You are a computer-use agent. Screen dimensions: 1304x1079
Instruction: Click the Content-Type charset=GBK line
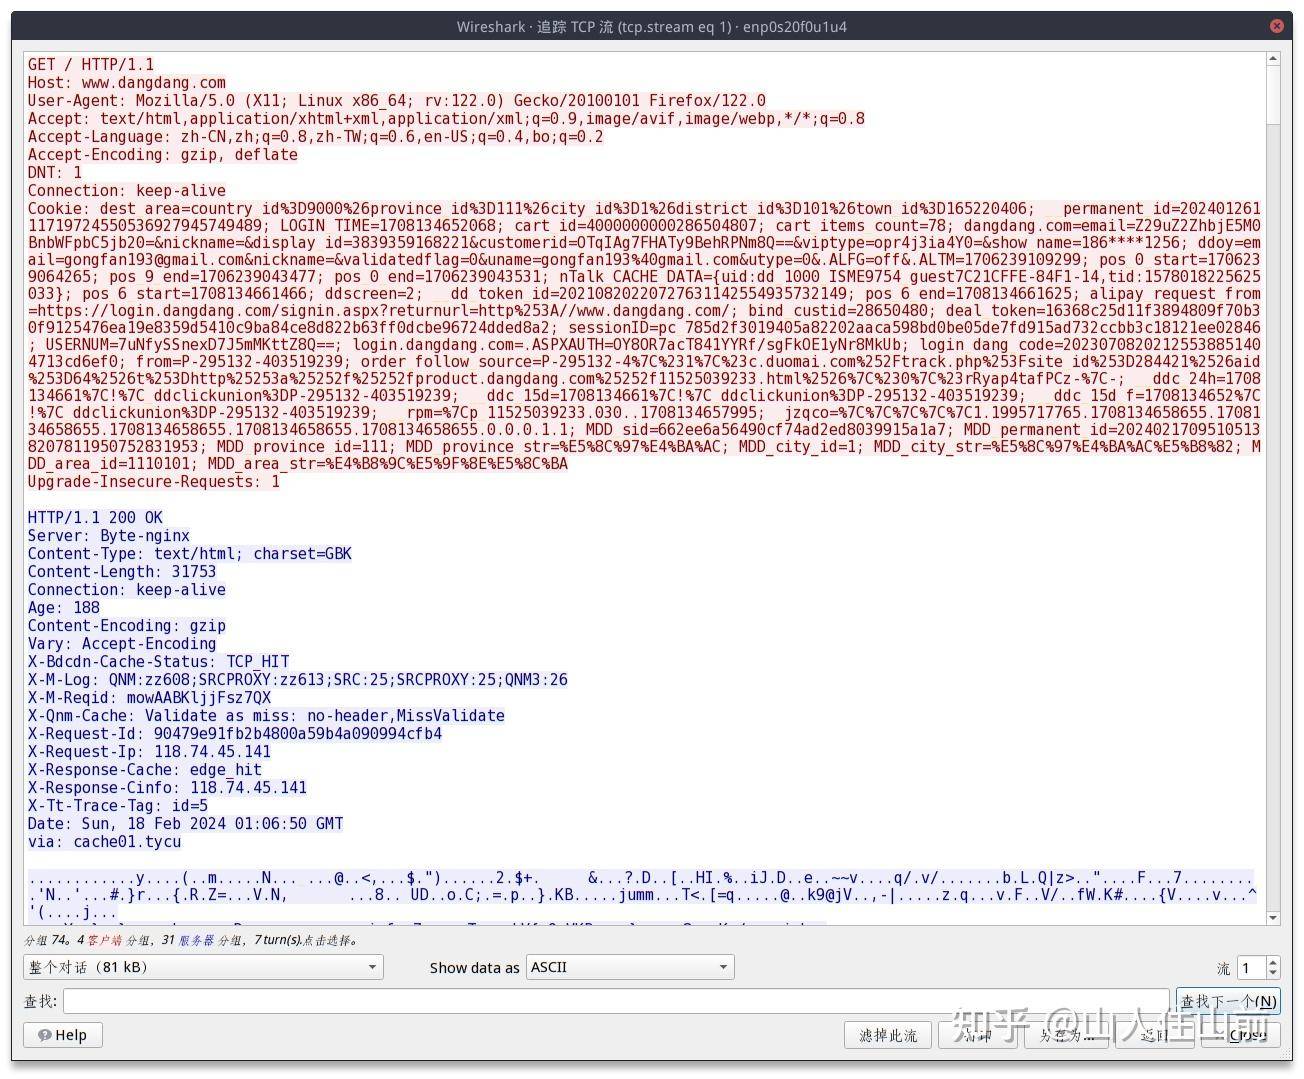coord(190,554)
